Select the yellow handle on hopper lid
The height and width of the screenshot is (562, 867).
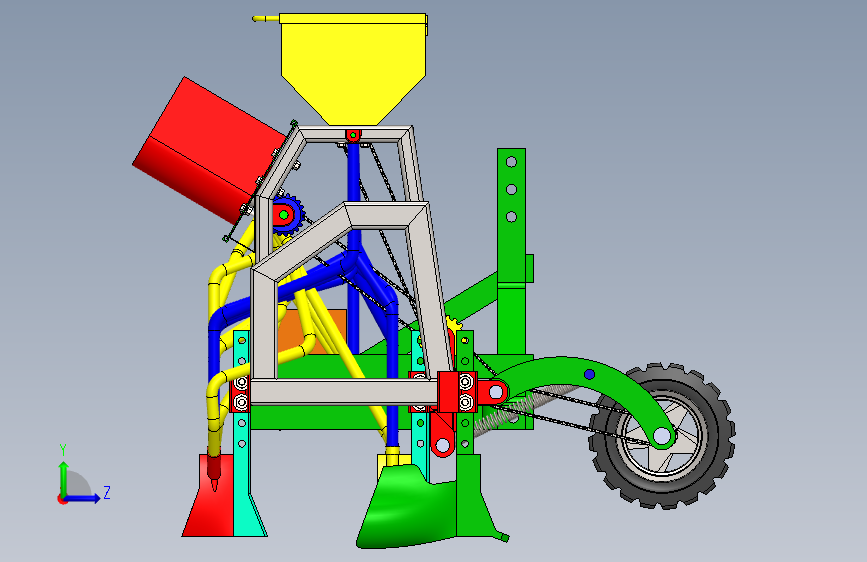[x=266, y=19]
